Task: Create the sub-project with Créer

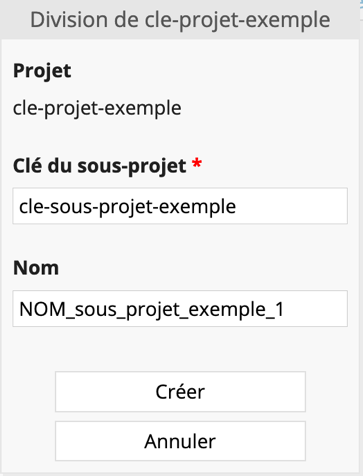Action: click(x=180, y=392)
